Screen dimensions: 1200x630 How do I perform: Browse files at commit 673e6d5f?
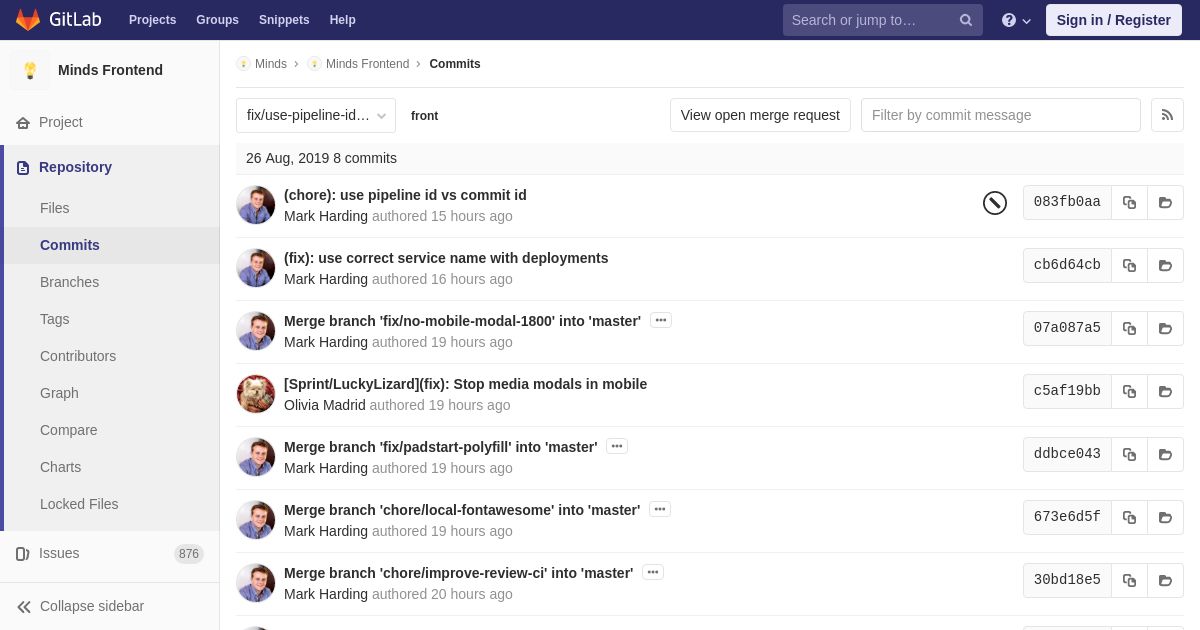coord(1165,517)
